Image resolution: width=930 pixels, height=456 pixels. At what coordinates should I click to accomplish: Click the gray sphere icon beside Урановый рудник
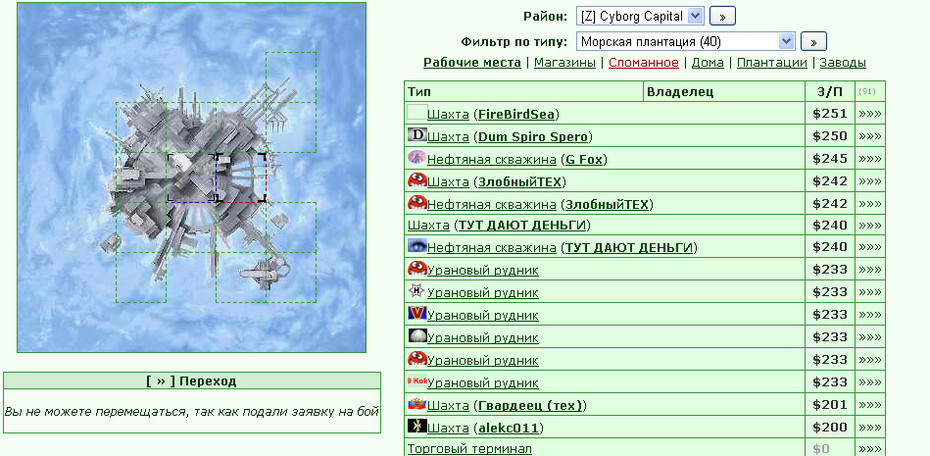tap(417, 336)
